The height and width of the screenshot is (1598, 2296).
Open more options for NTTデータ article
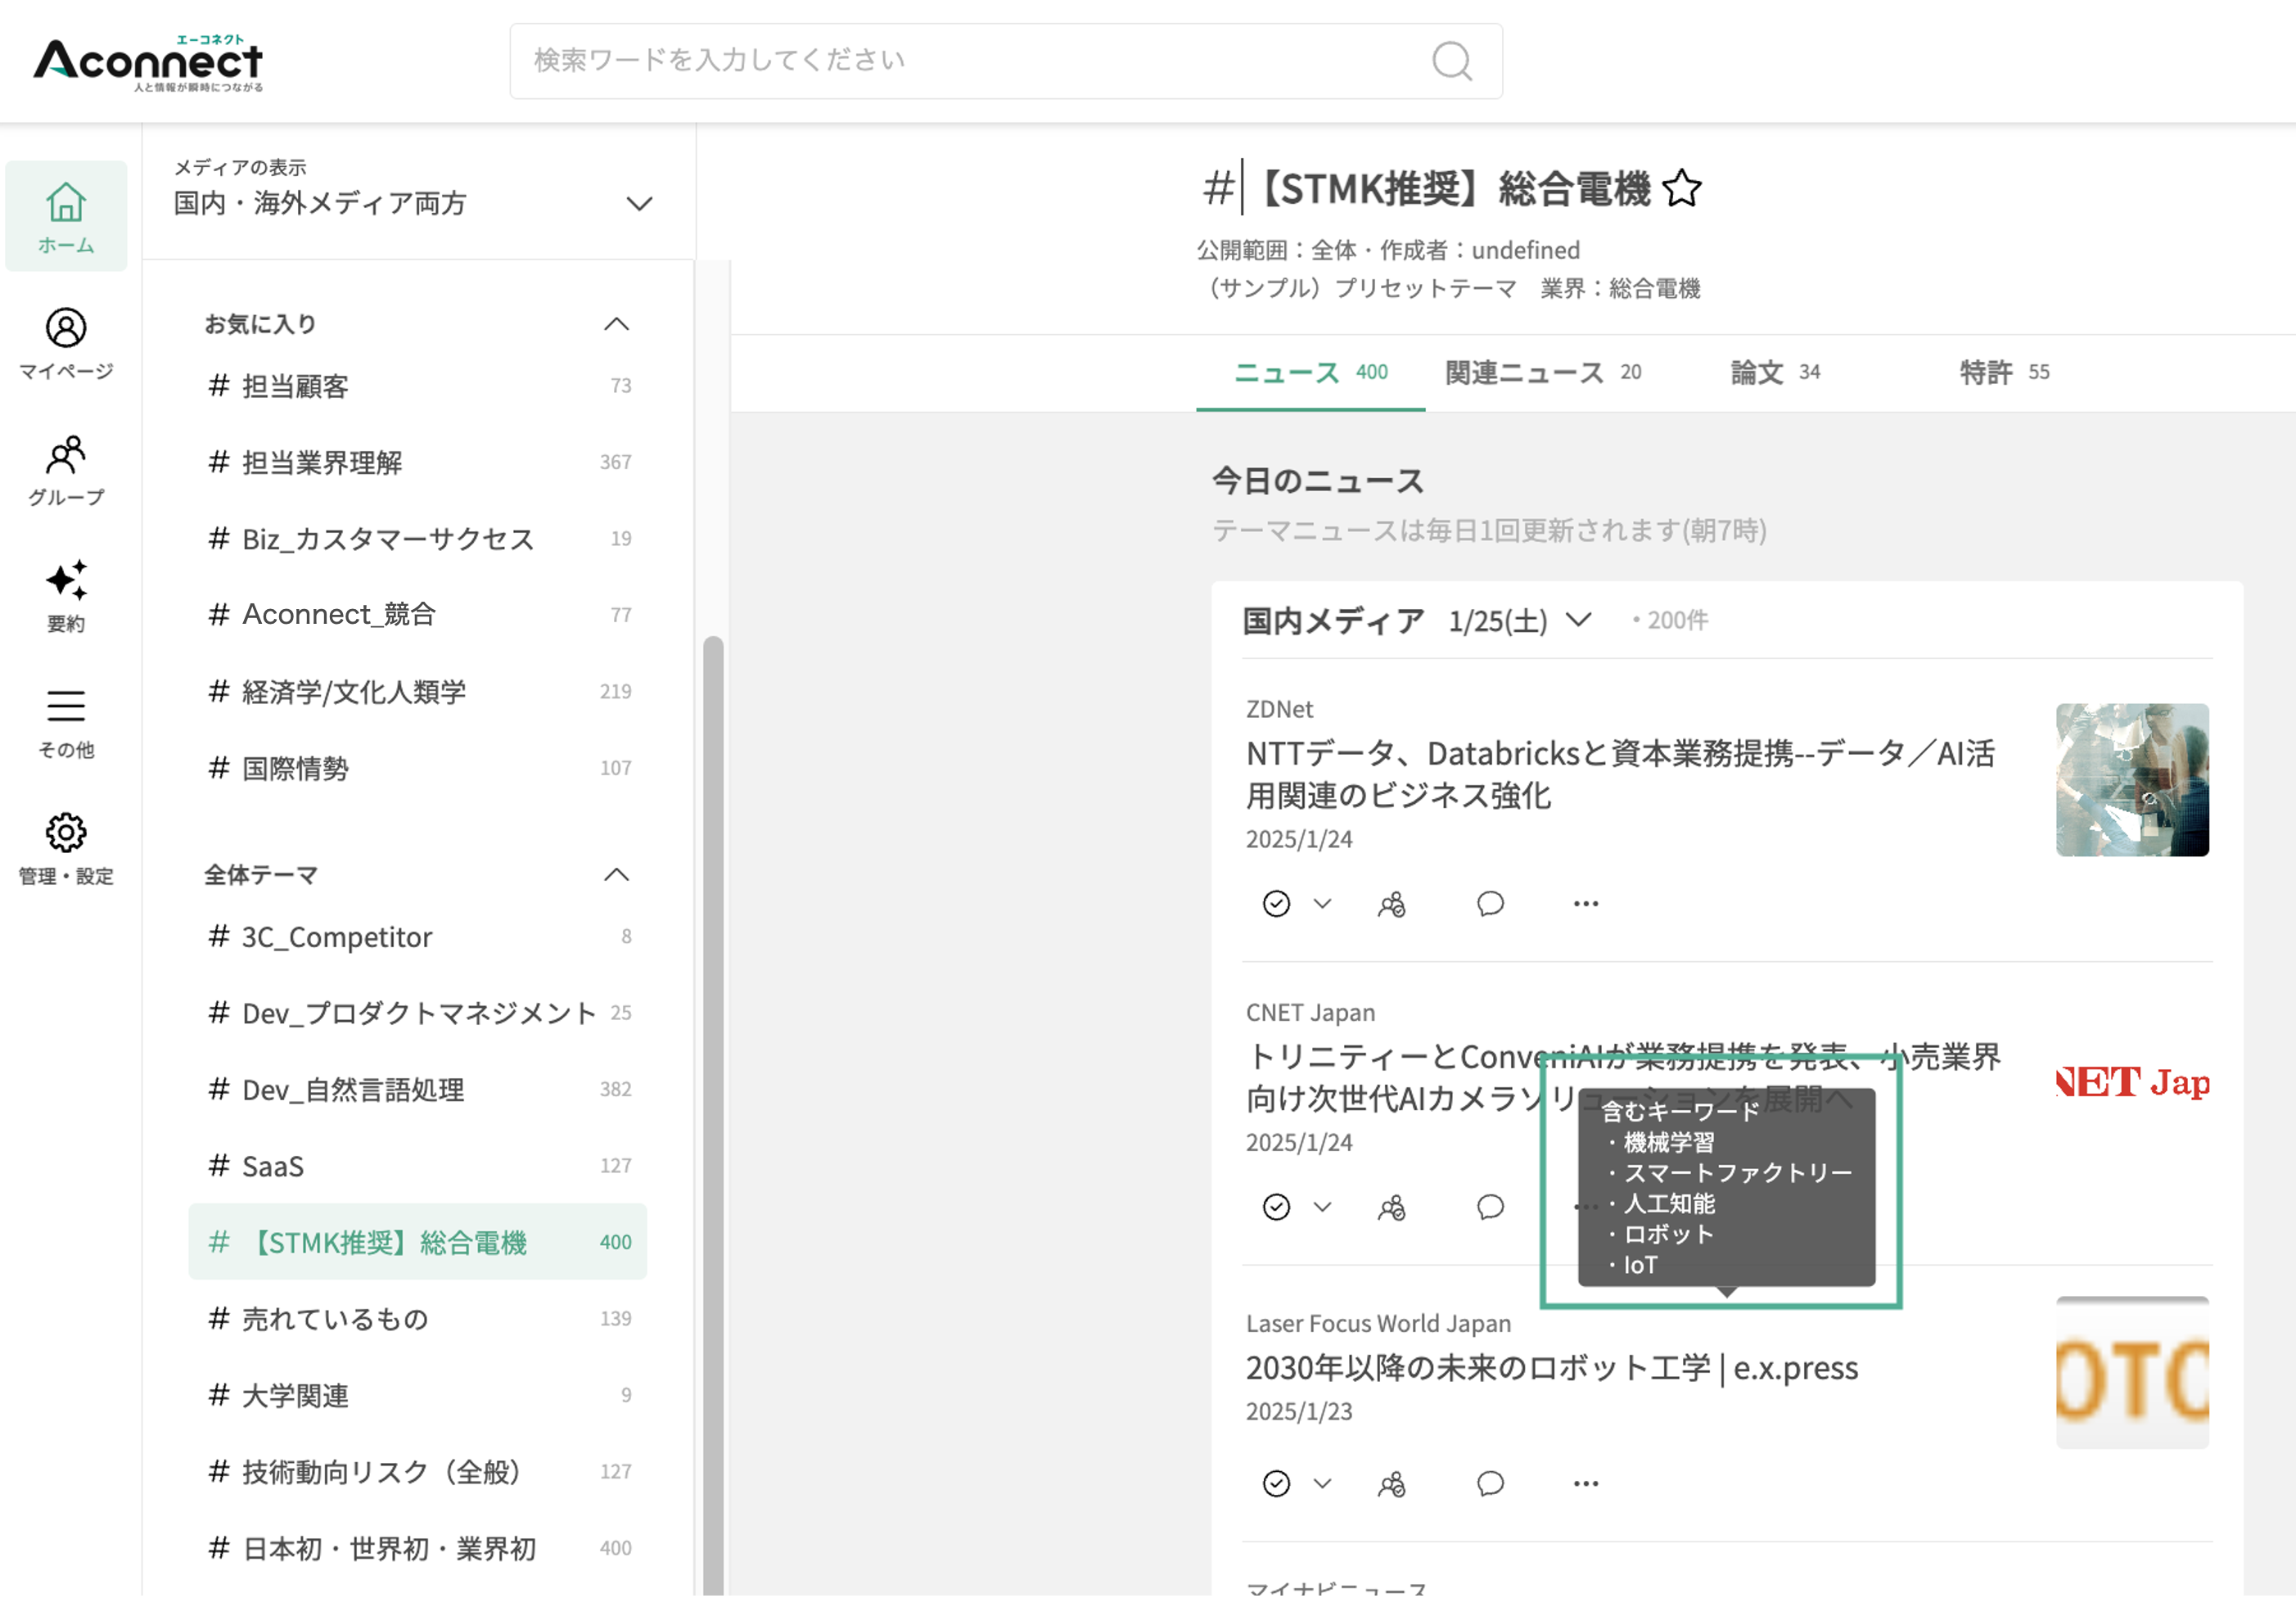pyautogui.click(x=1585, y=904)
